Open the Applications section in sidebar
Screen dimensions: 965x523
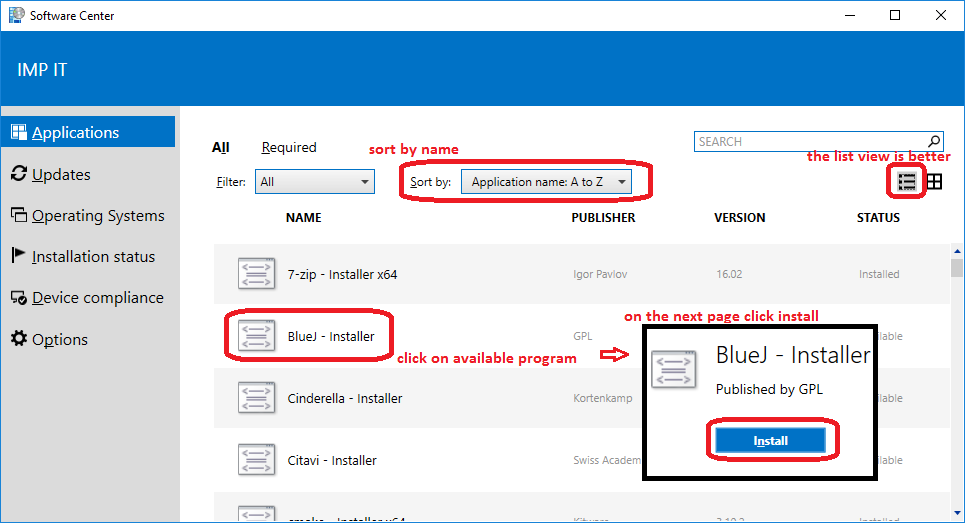(x=88, y=132)
